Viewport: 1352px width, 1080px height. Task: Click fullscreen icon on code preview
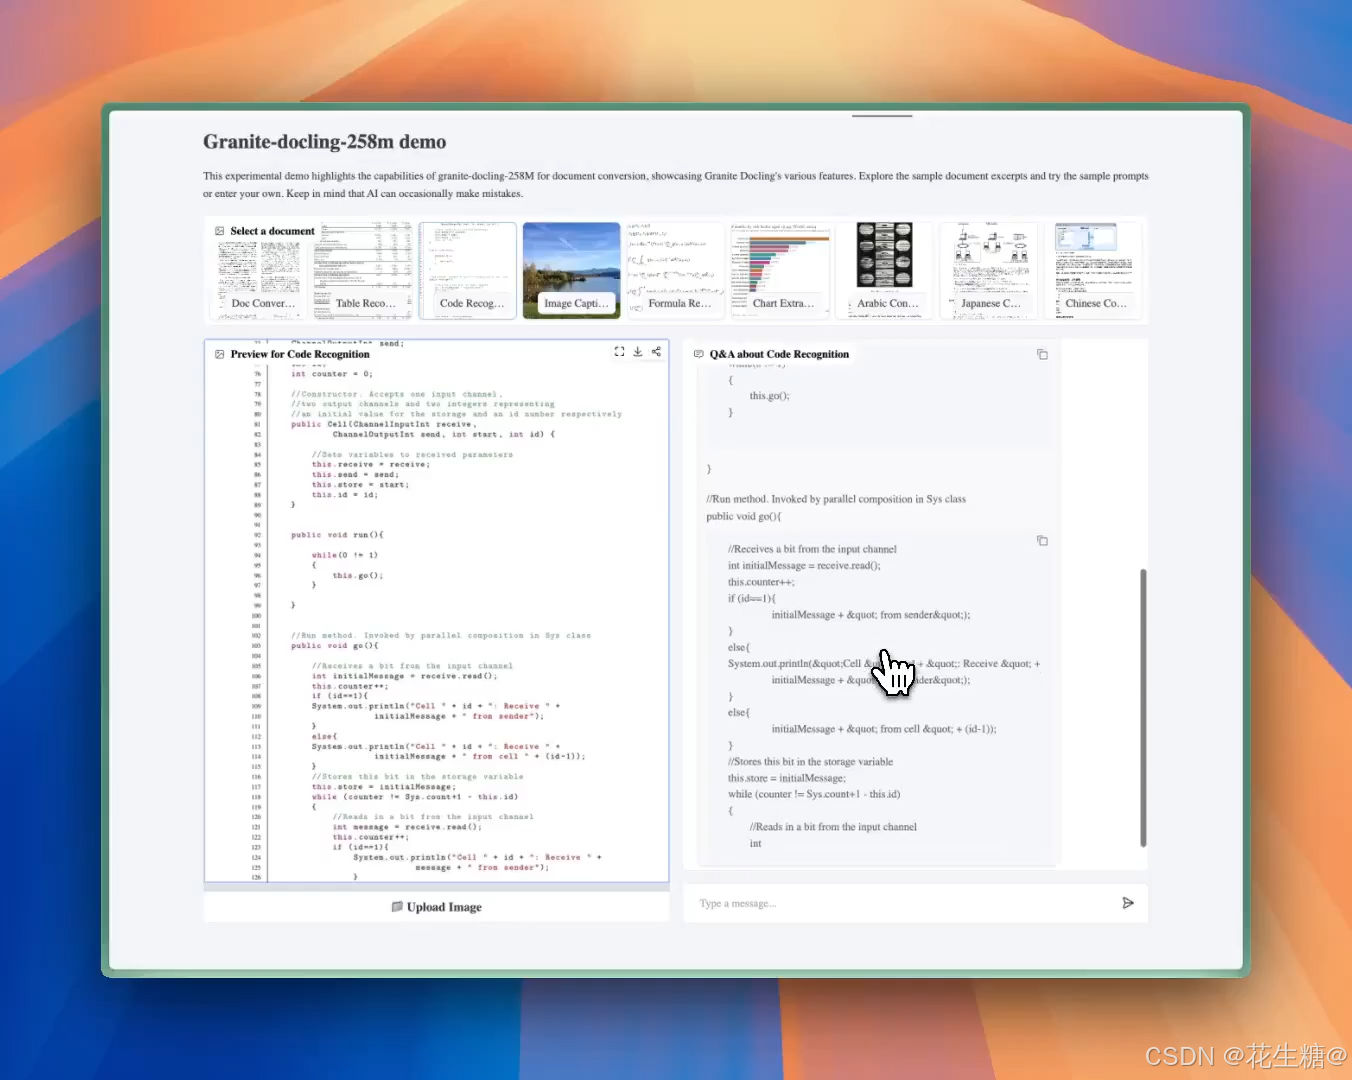(x=619, y=351)
